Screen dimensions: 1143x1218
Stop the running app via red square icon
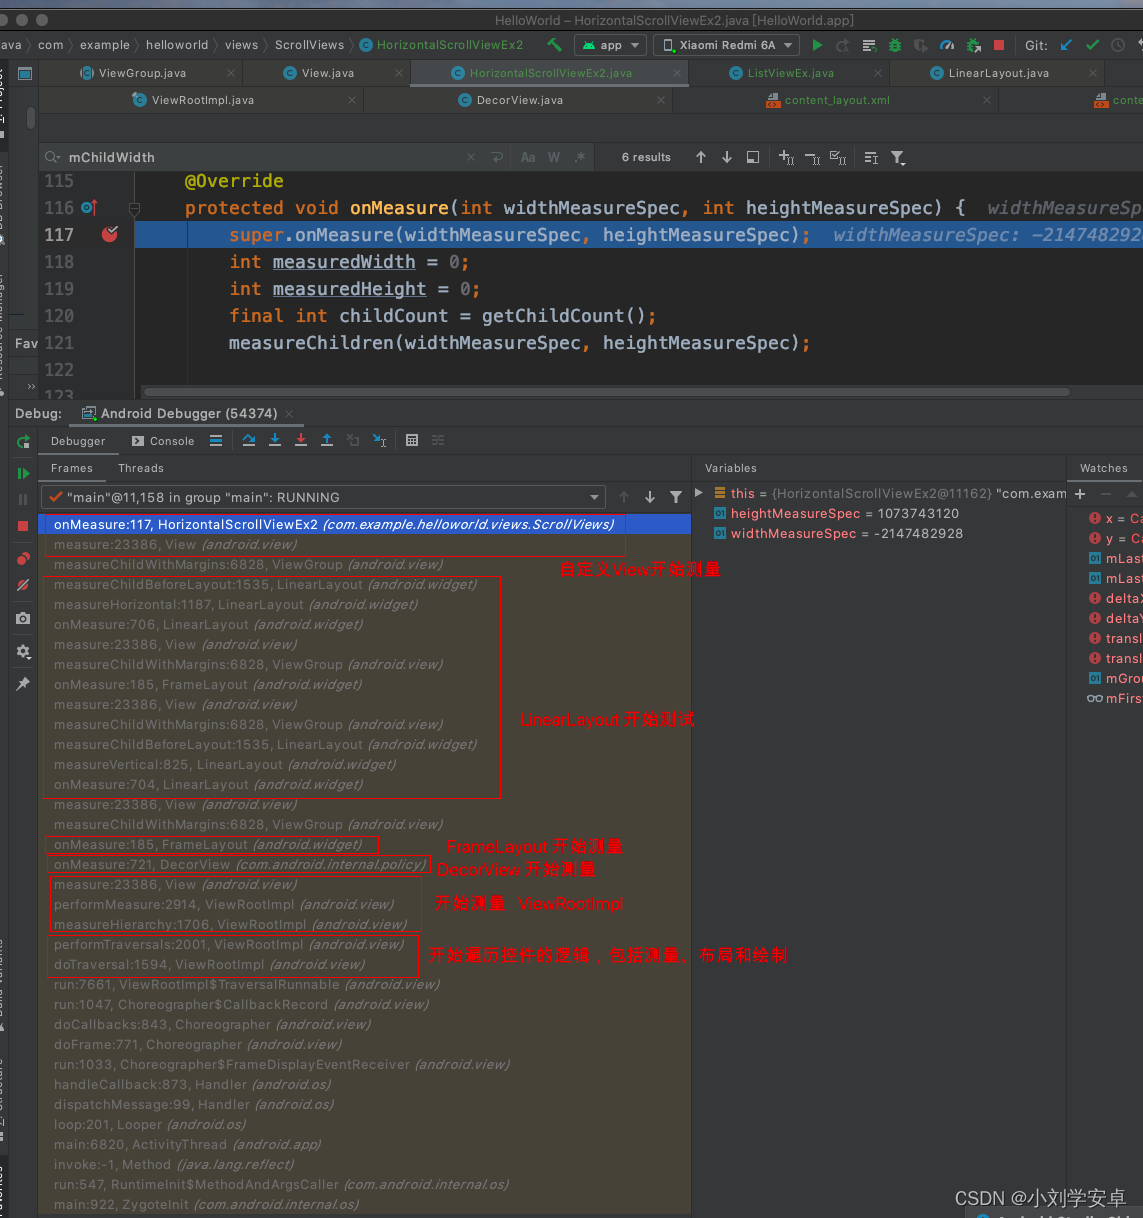[998, 44]
